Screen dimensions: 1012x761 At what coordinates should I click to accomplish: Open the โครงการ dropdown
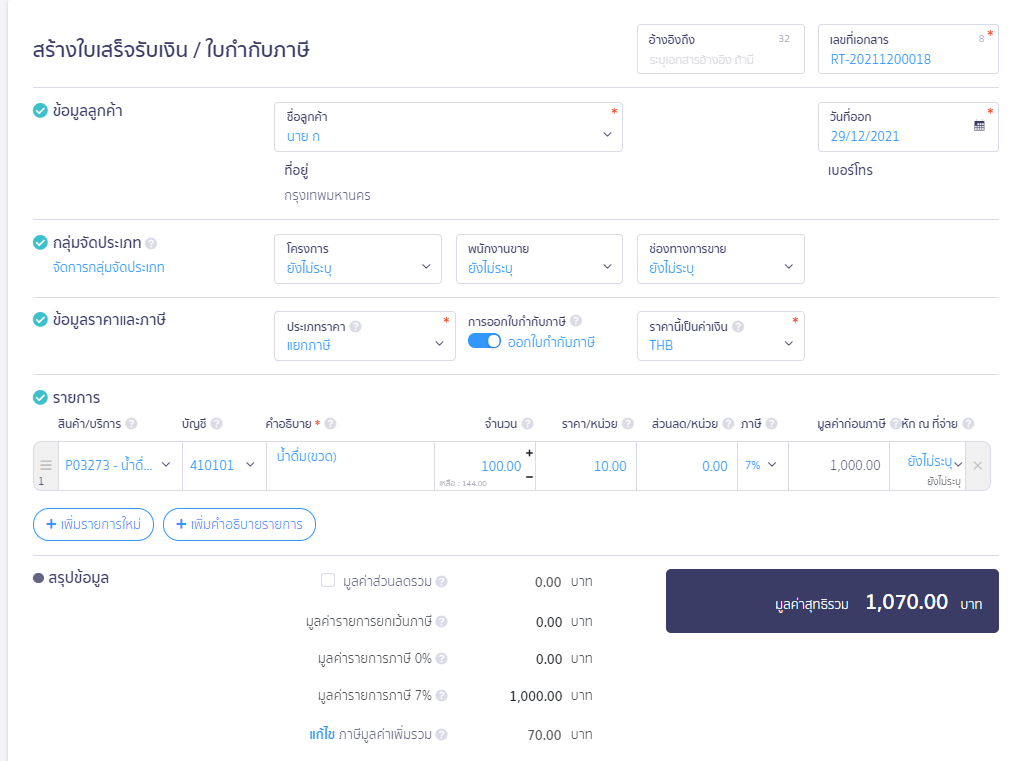pyautogui.click(x=358, y=259)
